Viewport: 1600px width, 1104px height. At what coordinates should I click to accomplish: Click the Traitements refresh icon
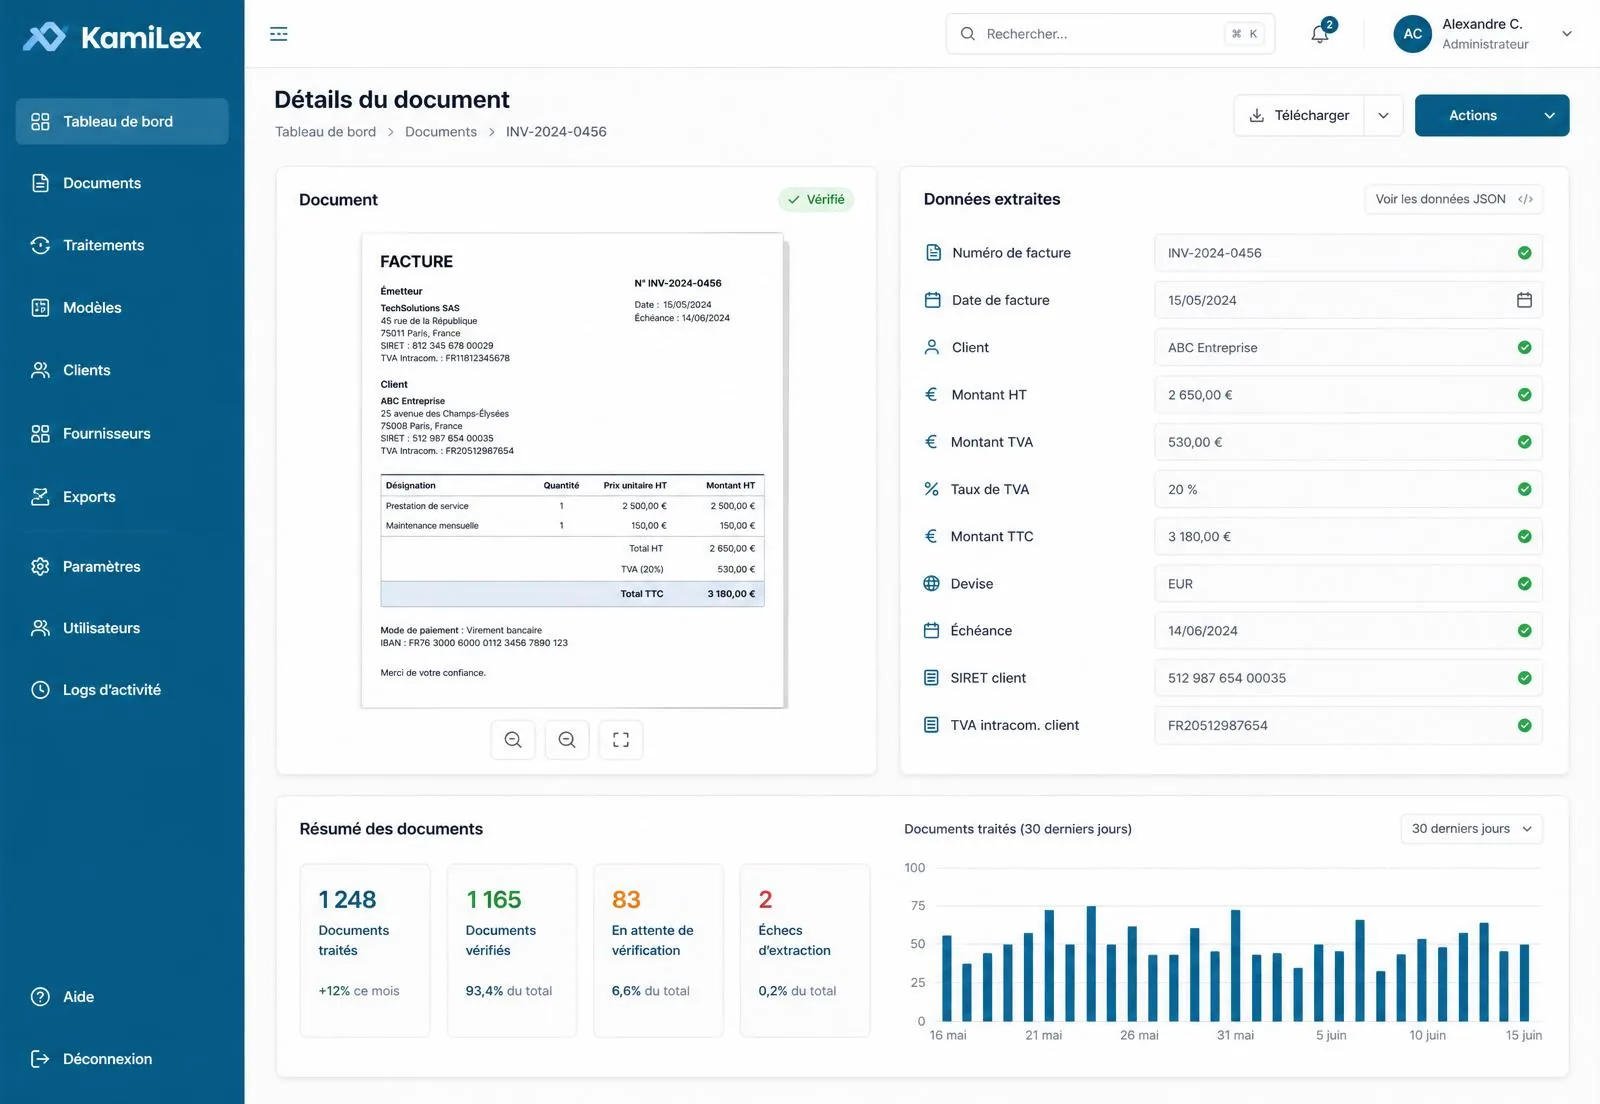pos(40,245)
